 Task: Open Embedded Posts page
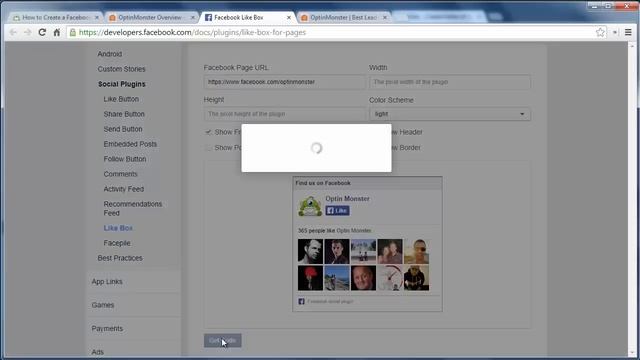130,144
